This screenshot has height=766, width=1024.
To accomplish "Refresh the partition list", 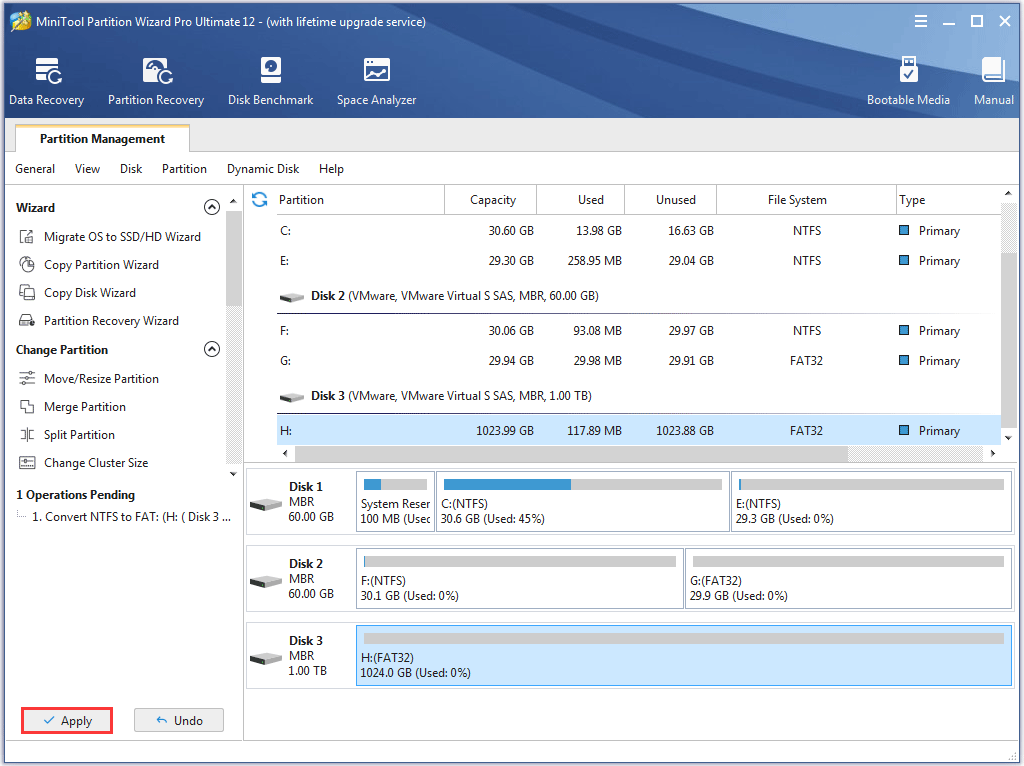I will [259, 199].
